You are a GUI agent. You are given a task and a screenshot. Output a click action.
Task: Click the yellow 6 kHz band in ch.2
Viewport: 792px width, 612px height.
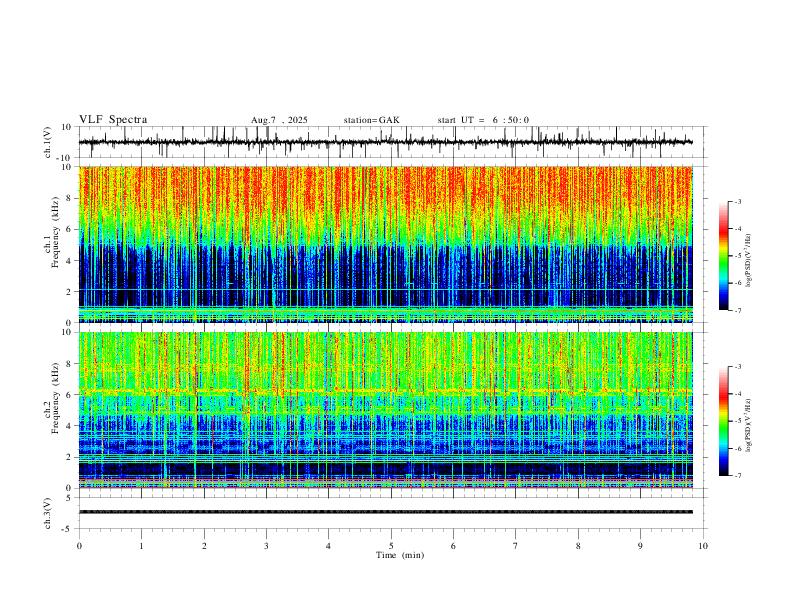click(x=385, y=391)
